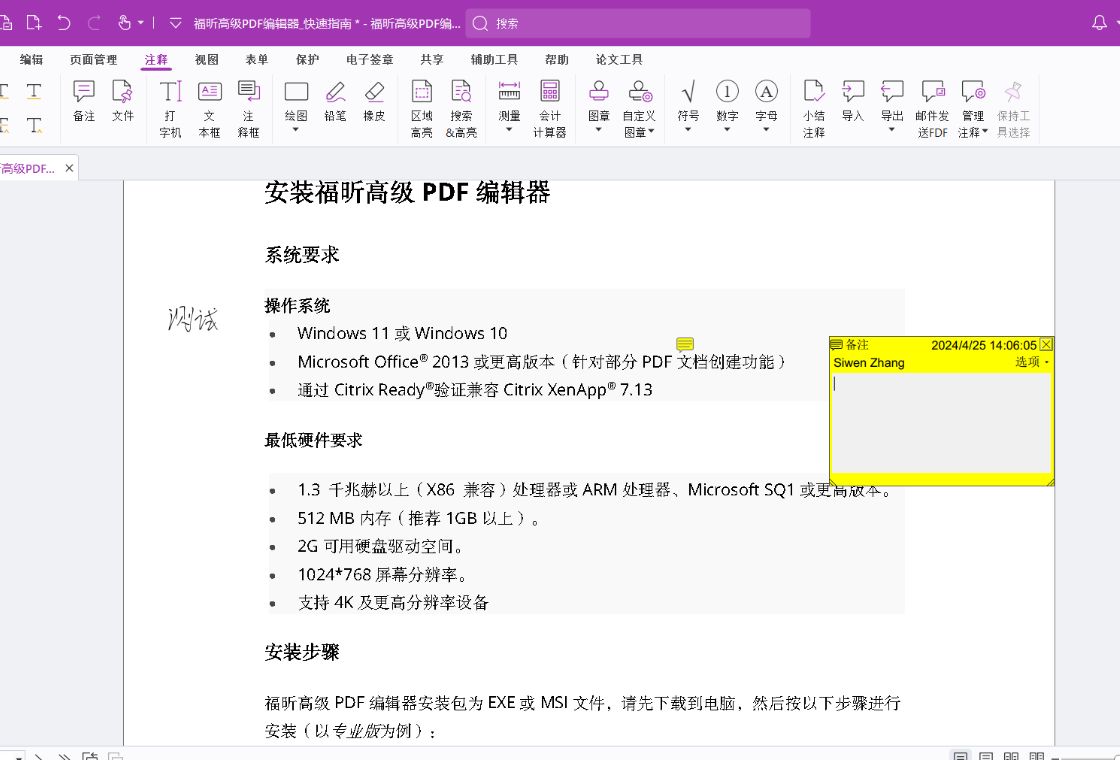
Task: Click the yellow note icon on the page
Action: 684,345
